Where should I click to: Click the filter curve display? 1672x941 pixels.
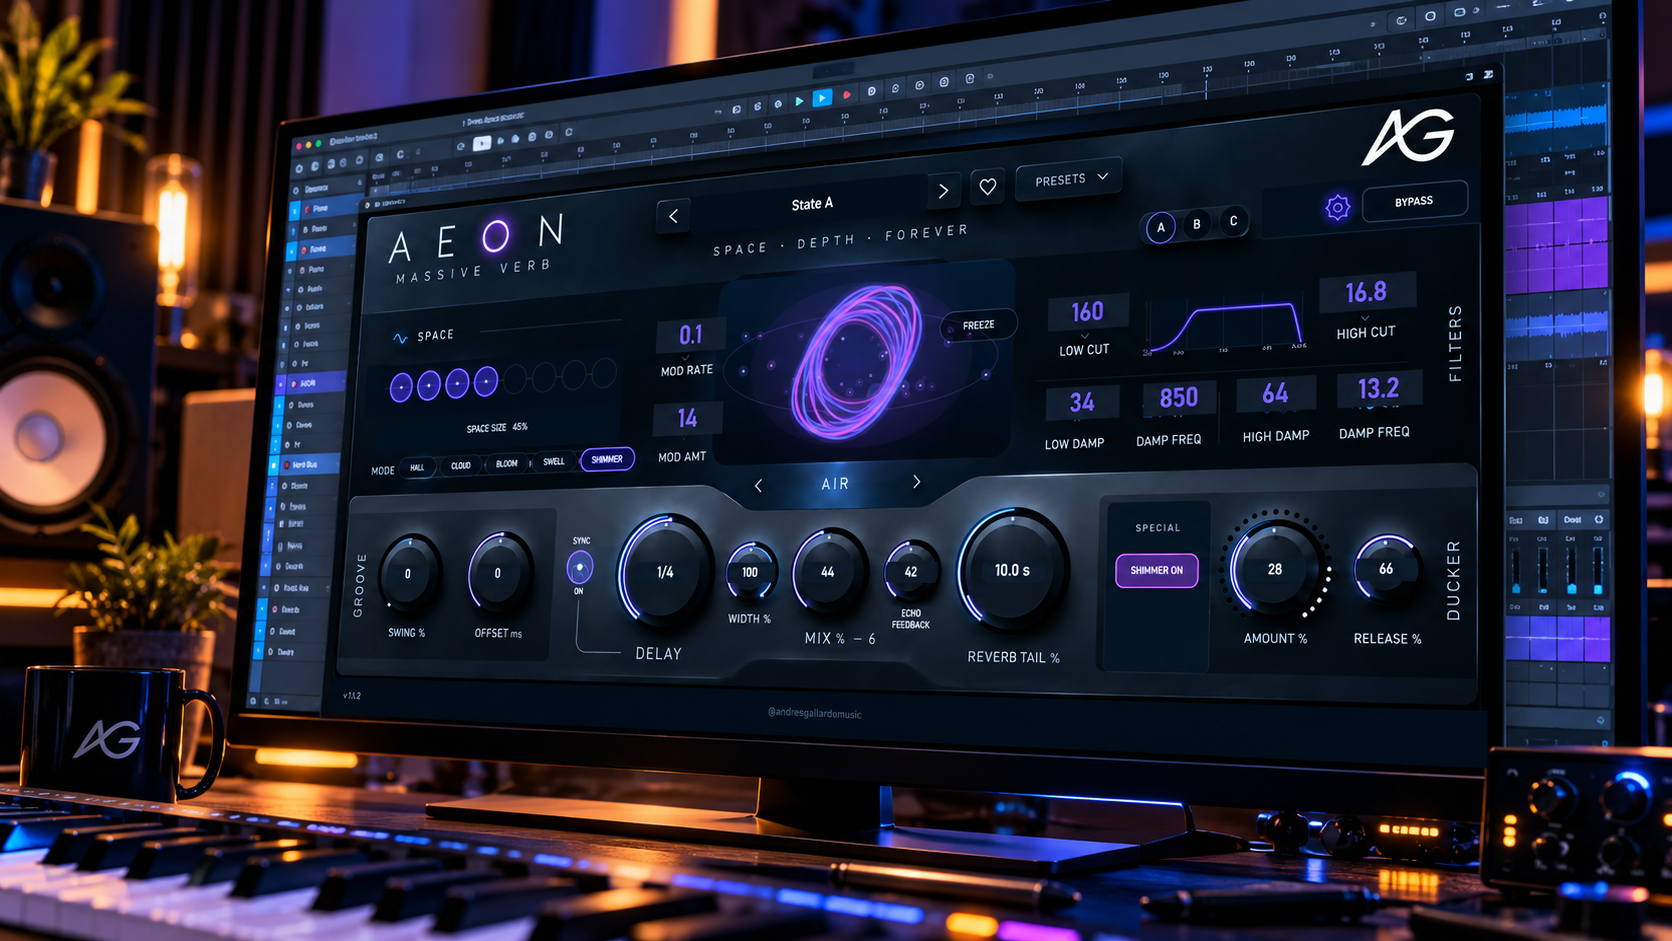[1225, 326]
